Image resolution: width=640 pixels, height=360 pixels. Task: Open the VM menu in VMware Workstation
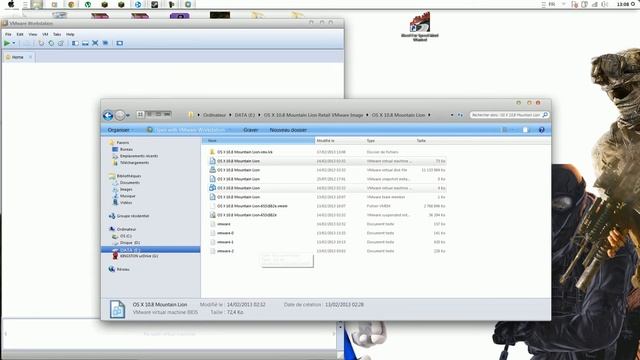pyautogui.click(x=45, y=34)
